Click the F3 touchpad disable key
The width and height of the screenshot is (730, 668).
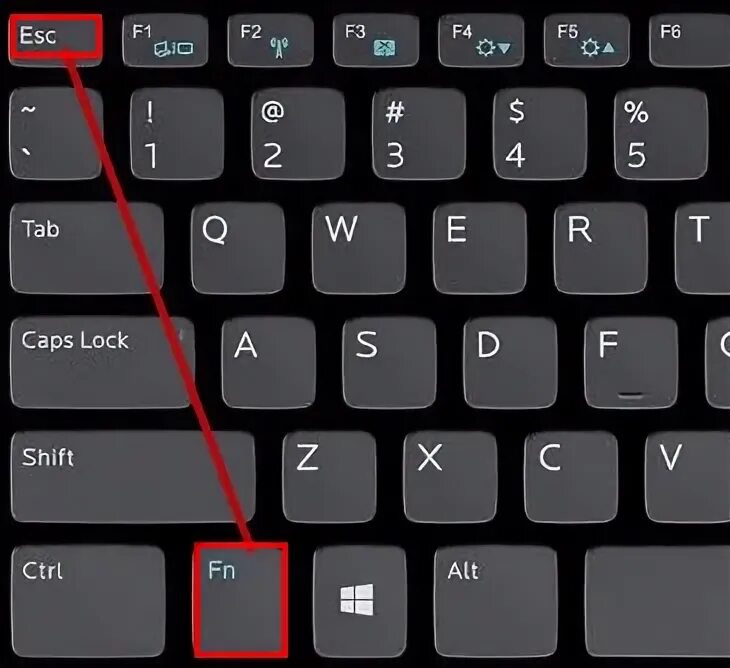376,40
